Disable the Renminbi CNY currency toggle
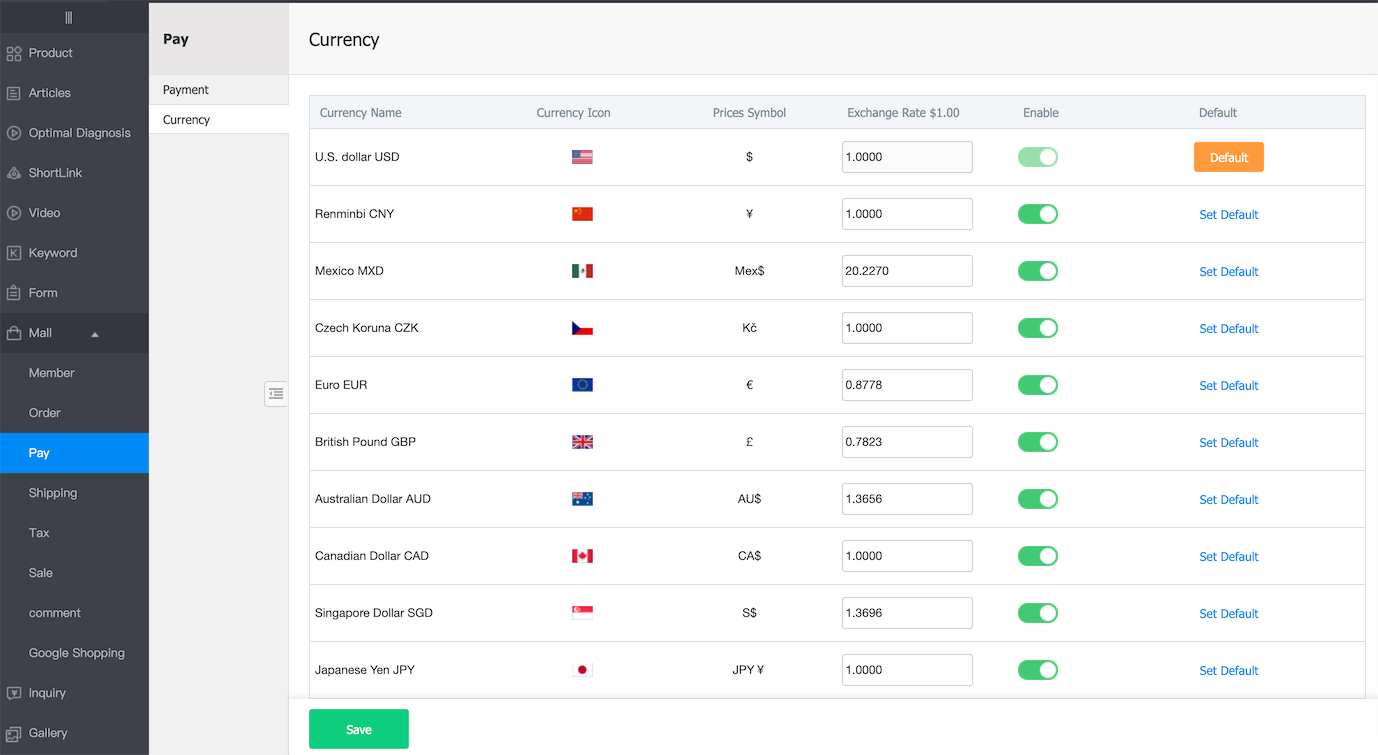The image size is (1378, 755). tap(1037, 214)
